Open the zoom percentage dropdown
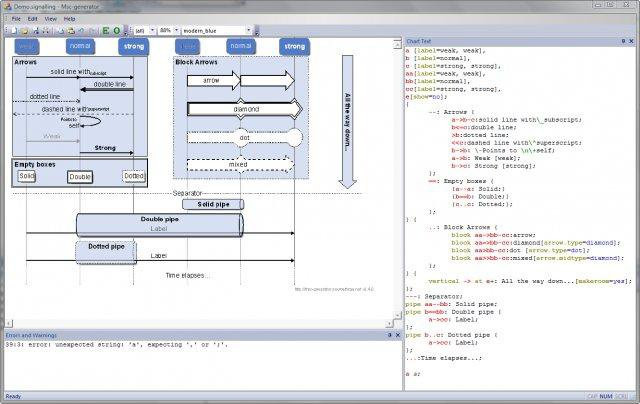This screenshot has width=640, height=404. click(x=176, y=31)
